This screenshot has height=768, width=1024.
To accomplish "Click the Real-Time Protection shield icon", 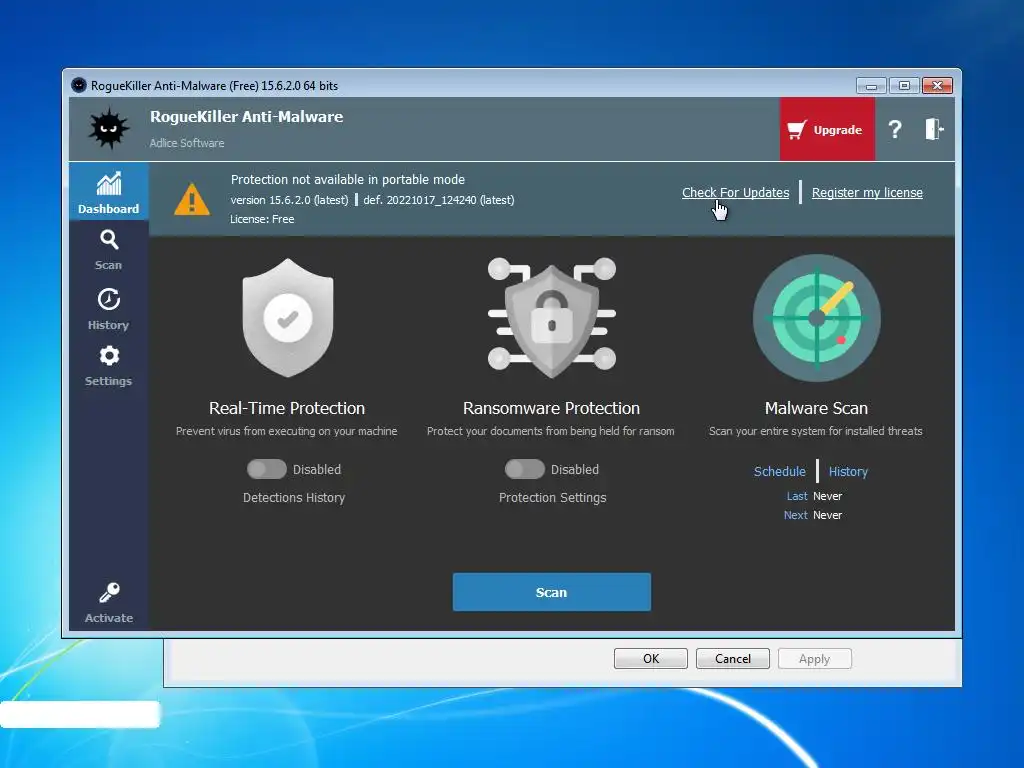I will (287, 318).
